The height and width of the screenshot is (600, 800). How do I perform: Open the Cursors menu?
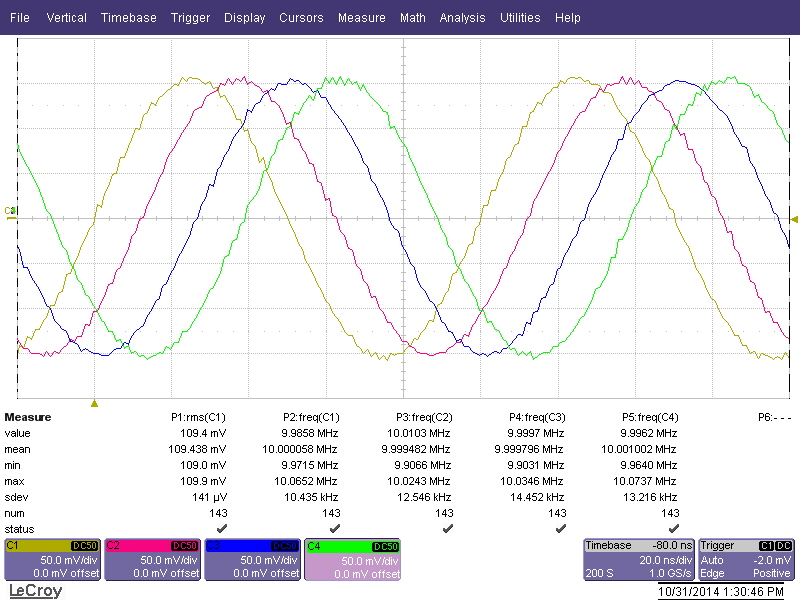[x=301, y=18]
